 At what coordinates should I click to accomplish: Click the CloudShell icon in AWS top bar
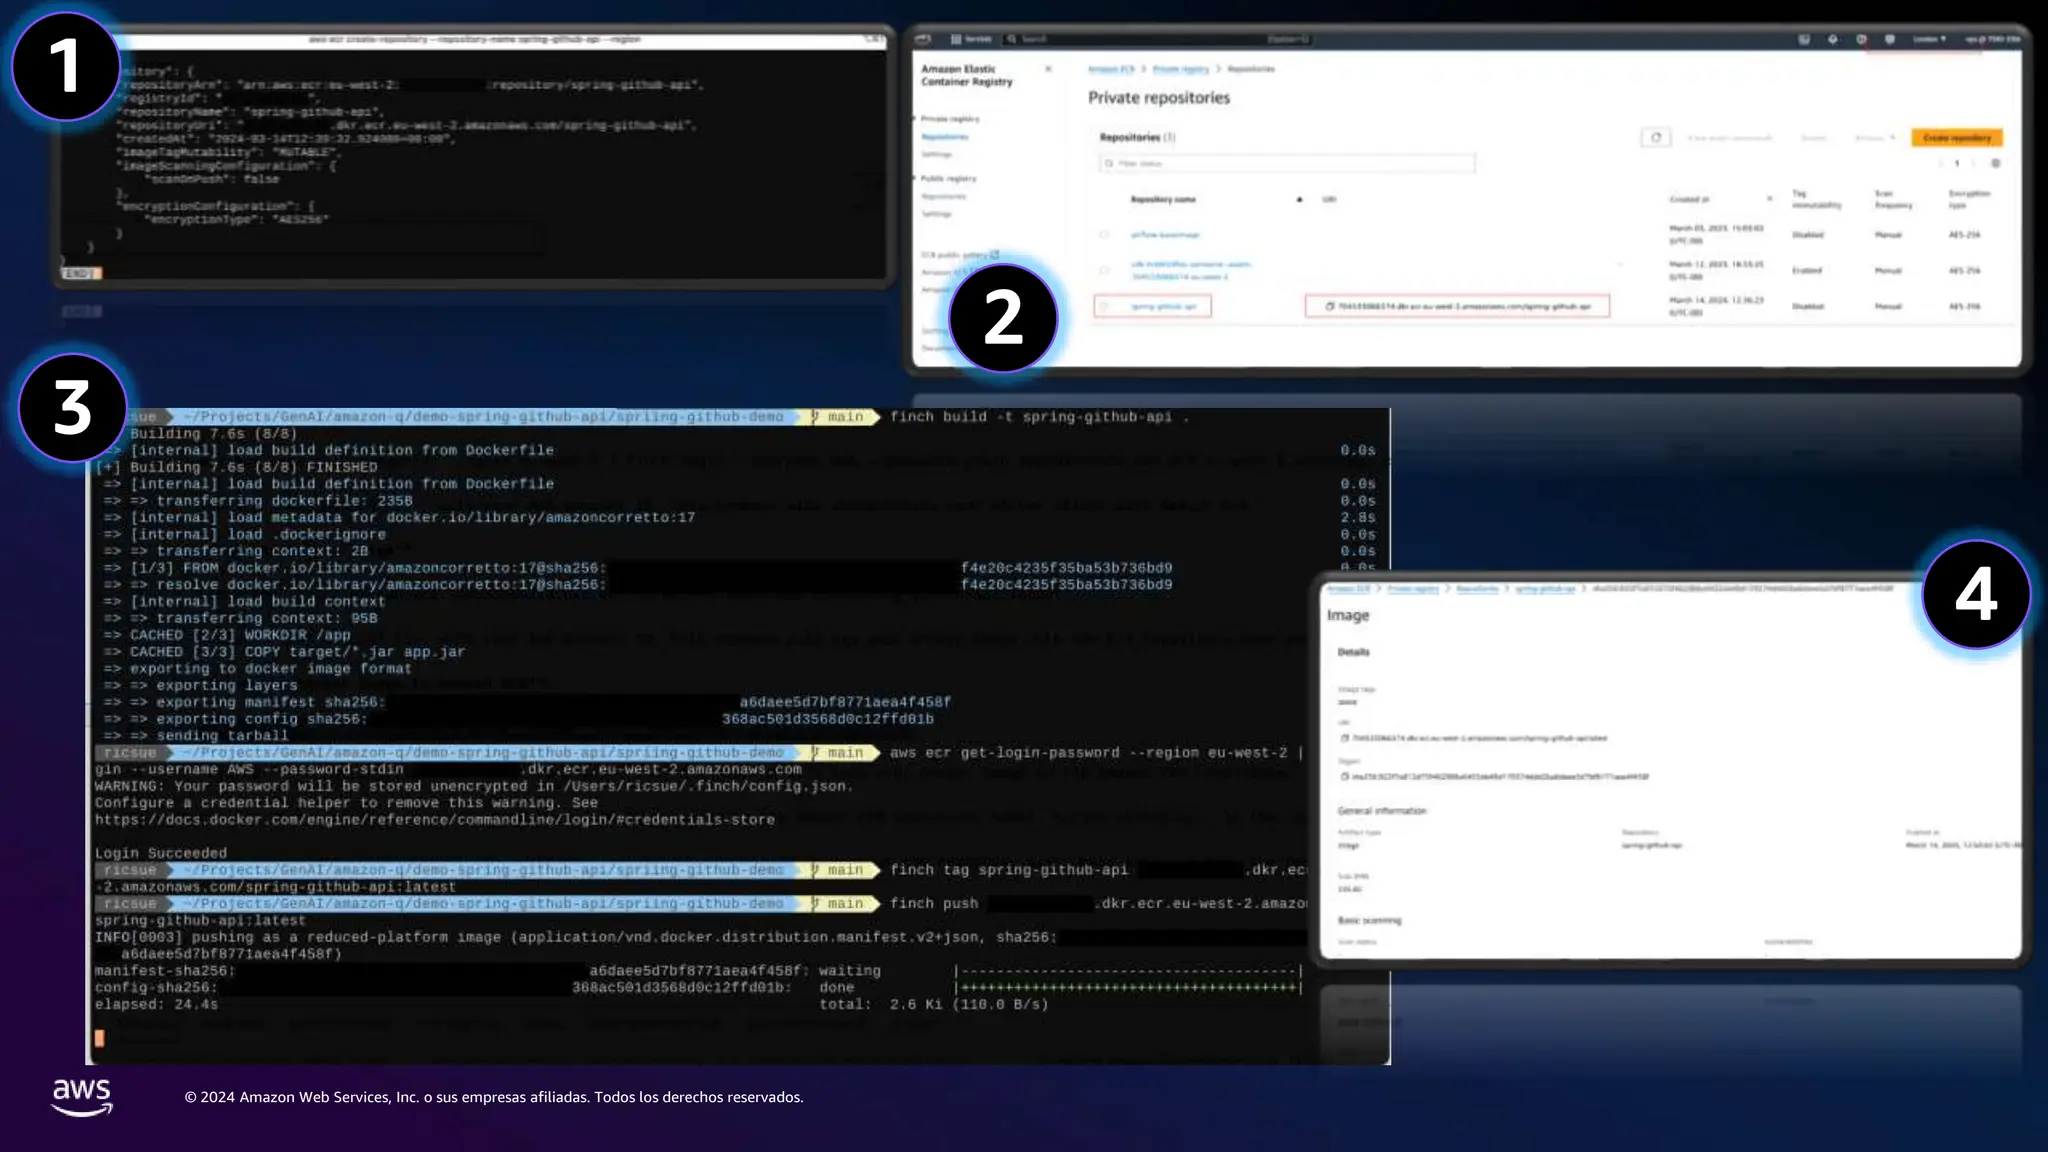[1804, 39]
